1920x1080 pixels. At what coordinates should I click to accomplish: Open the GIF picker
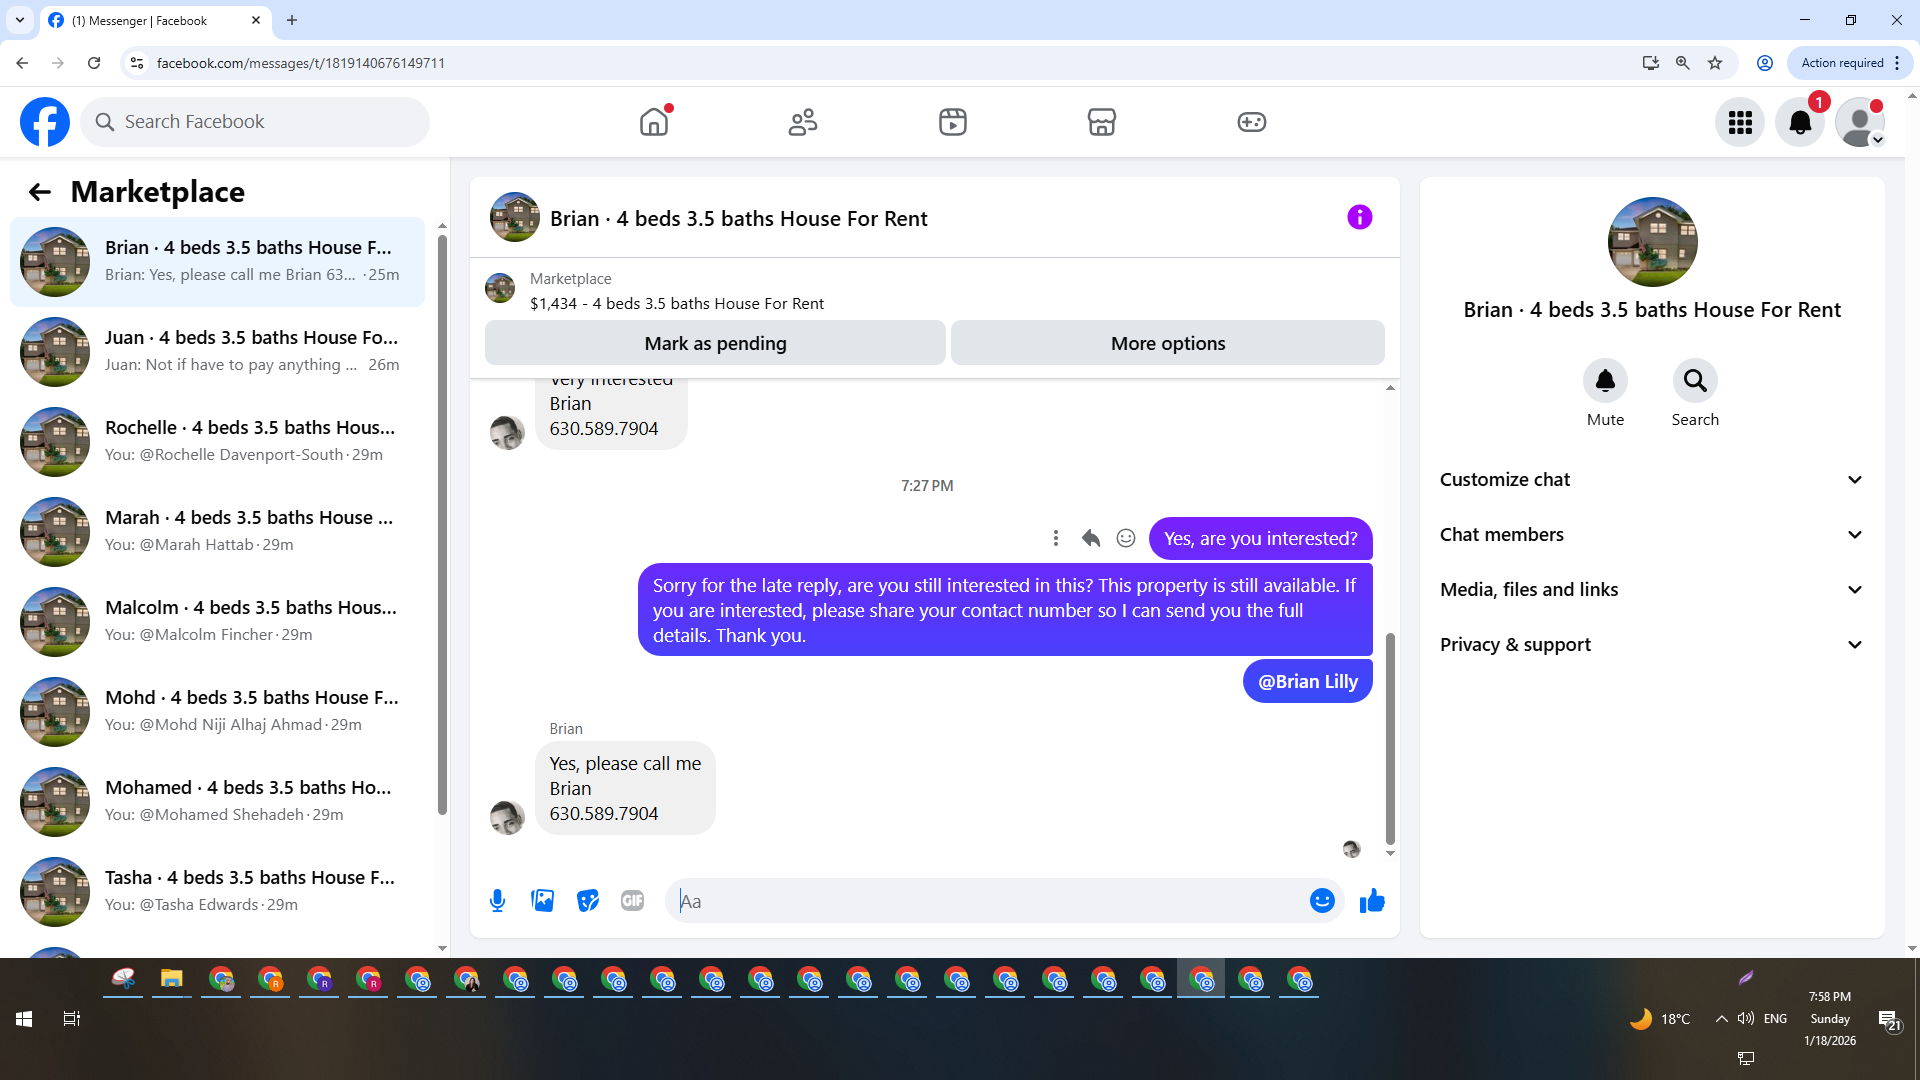pos(632,901)
